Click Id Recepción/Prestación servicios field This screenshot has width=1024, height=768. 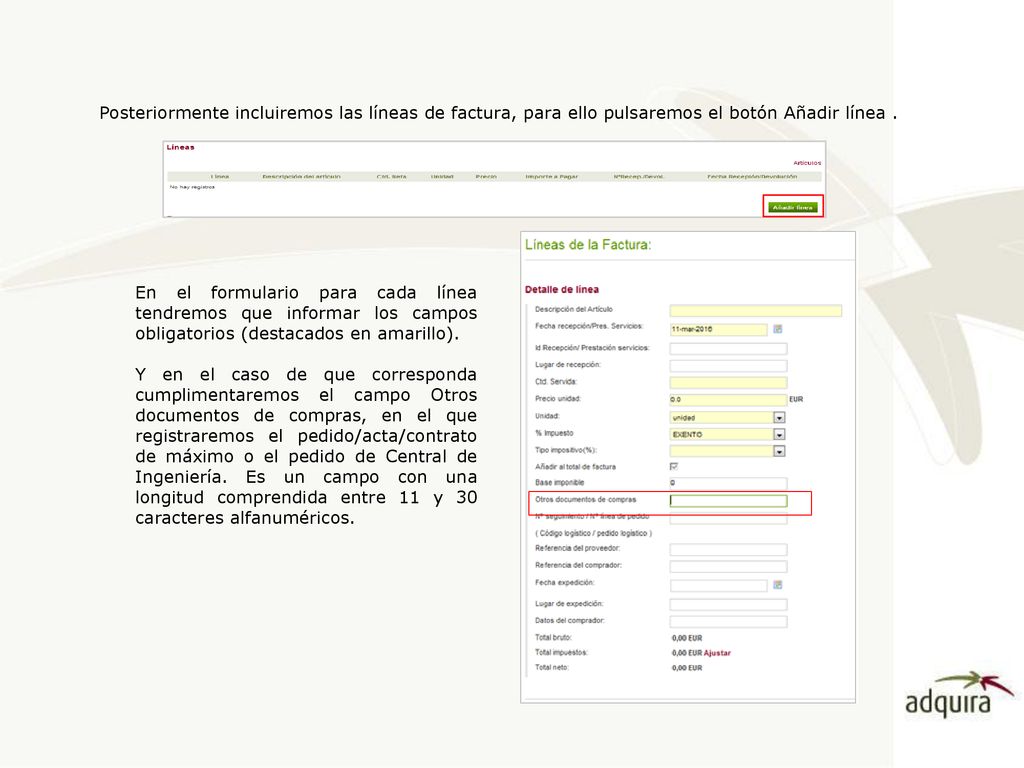(x=728, y=349)
